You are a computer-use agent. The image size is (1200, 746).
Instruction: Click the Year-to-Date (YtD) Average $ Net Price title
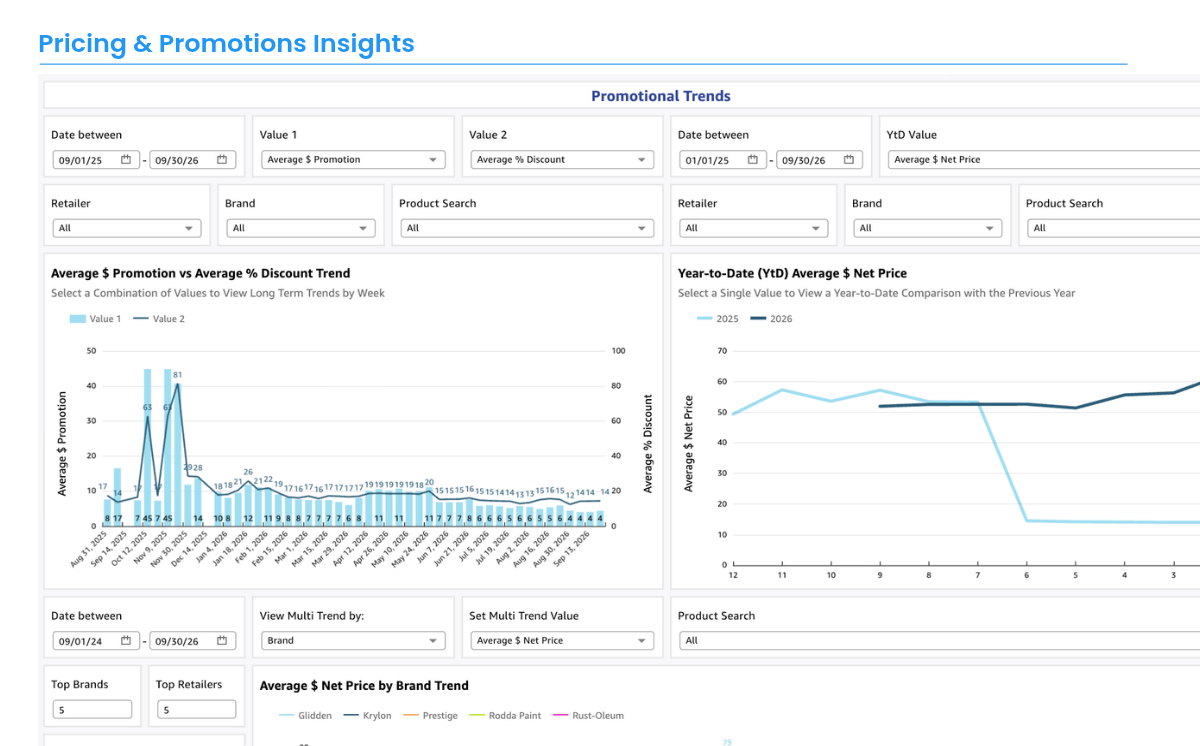coord(793,273)
